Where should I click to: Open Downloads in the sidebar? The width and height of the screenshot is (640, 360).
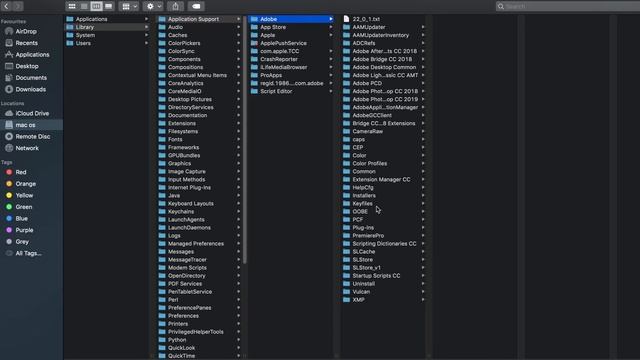(31, 89)
